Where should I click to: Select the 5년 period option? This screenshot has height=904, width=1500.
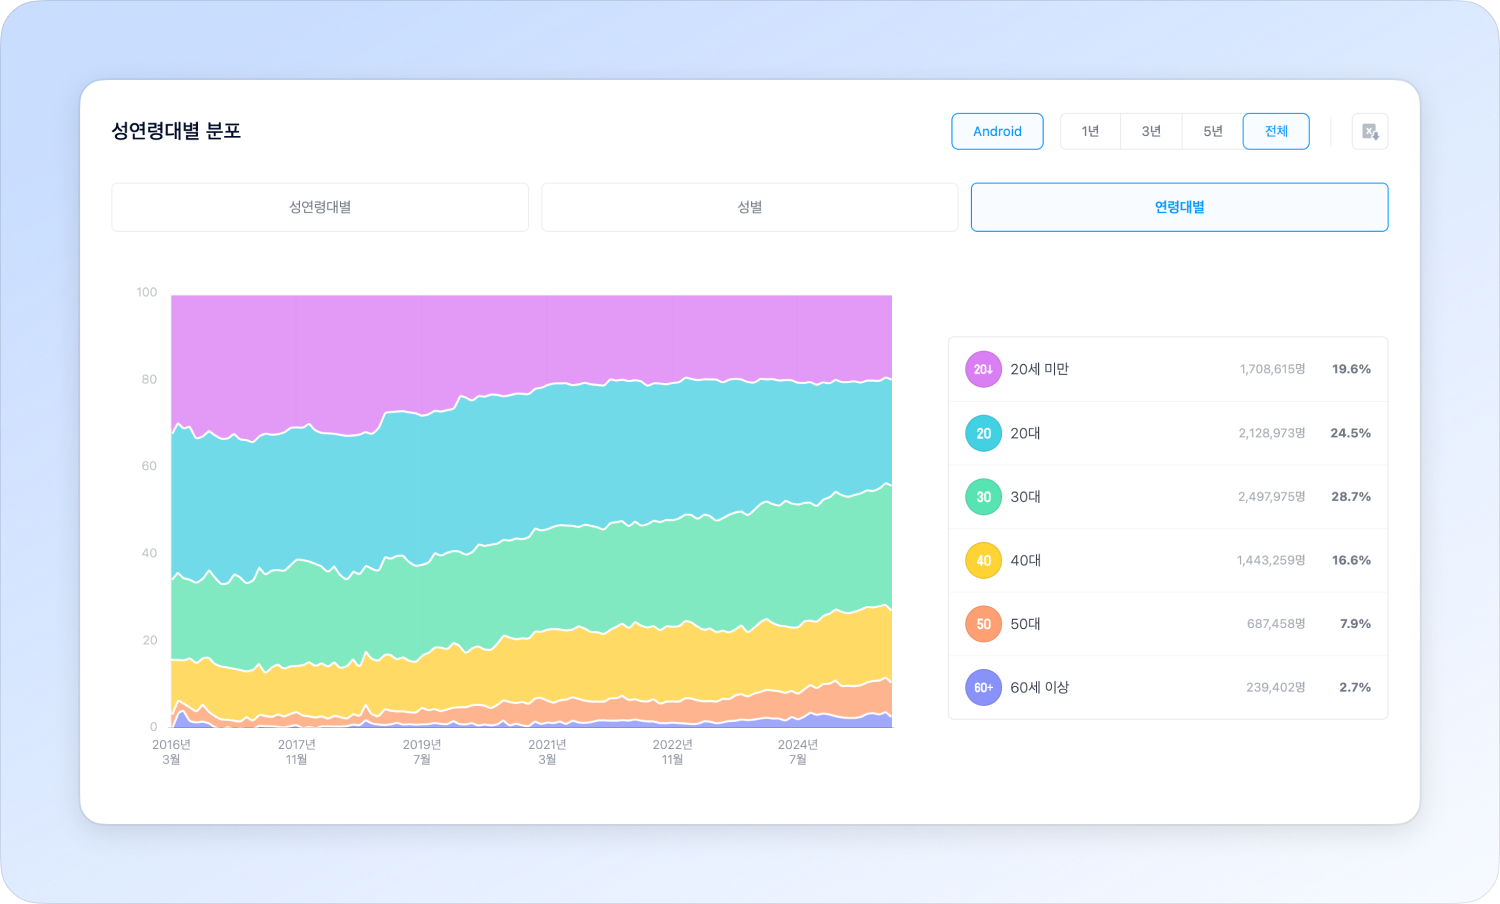coord(1212,131)
